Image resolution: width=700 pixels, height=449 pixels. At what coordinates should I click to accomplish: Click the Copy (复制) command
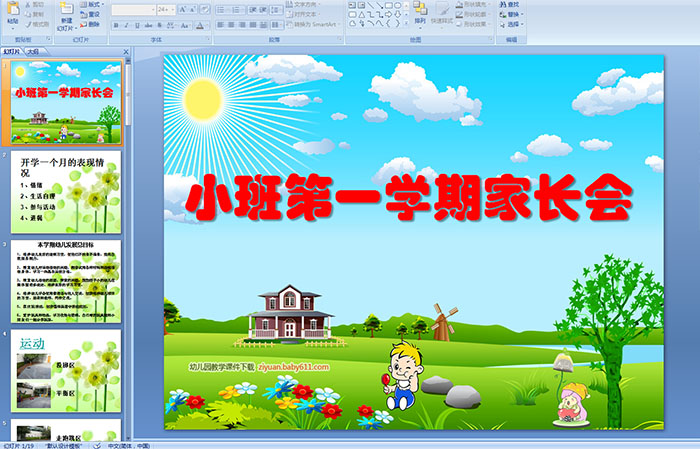click(x=34, y=14)
